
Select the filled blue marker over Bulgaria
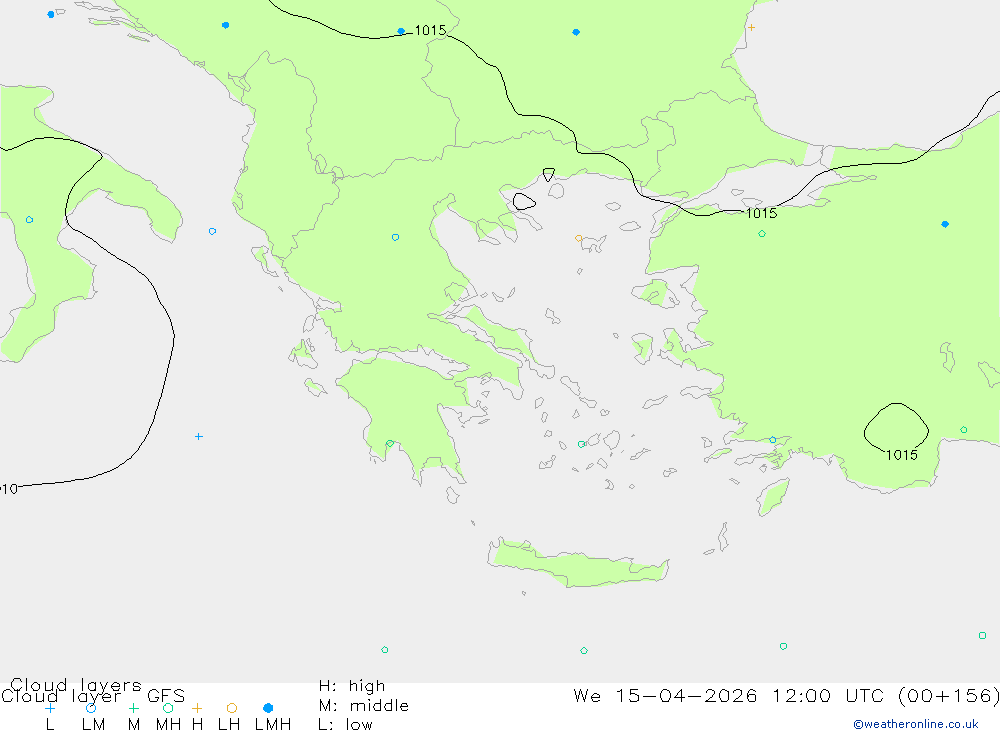tap(576, 32)
